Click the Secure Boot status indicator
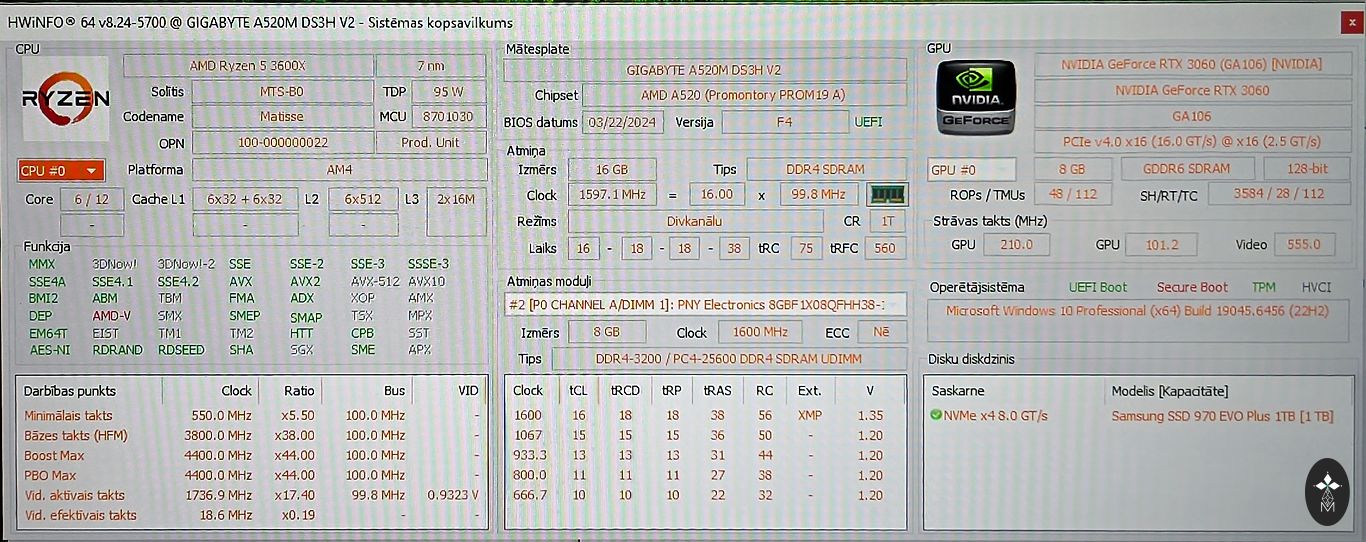 point(1191,287)
